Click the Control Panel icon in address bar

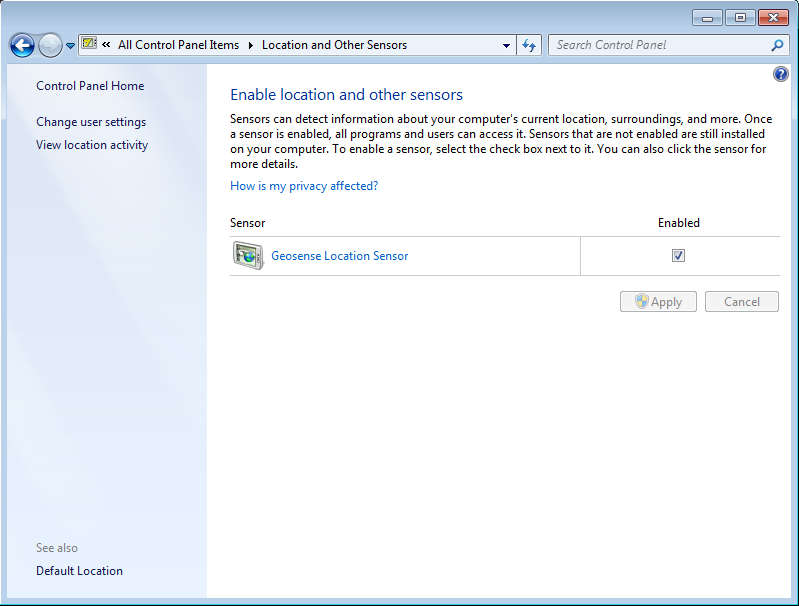[89, 44]
